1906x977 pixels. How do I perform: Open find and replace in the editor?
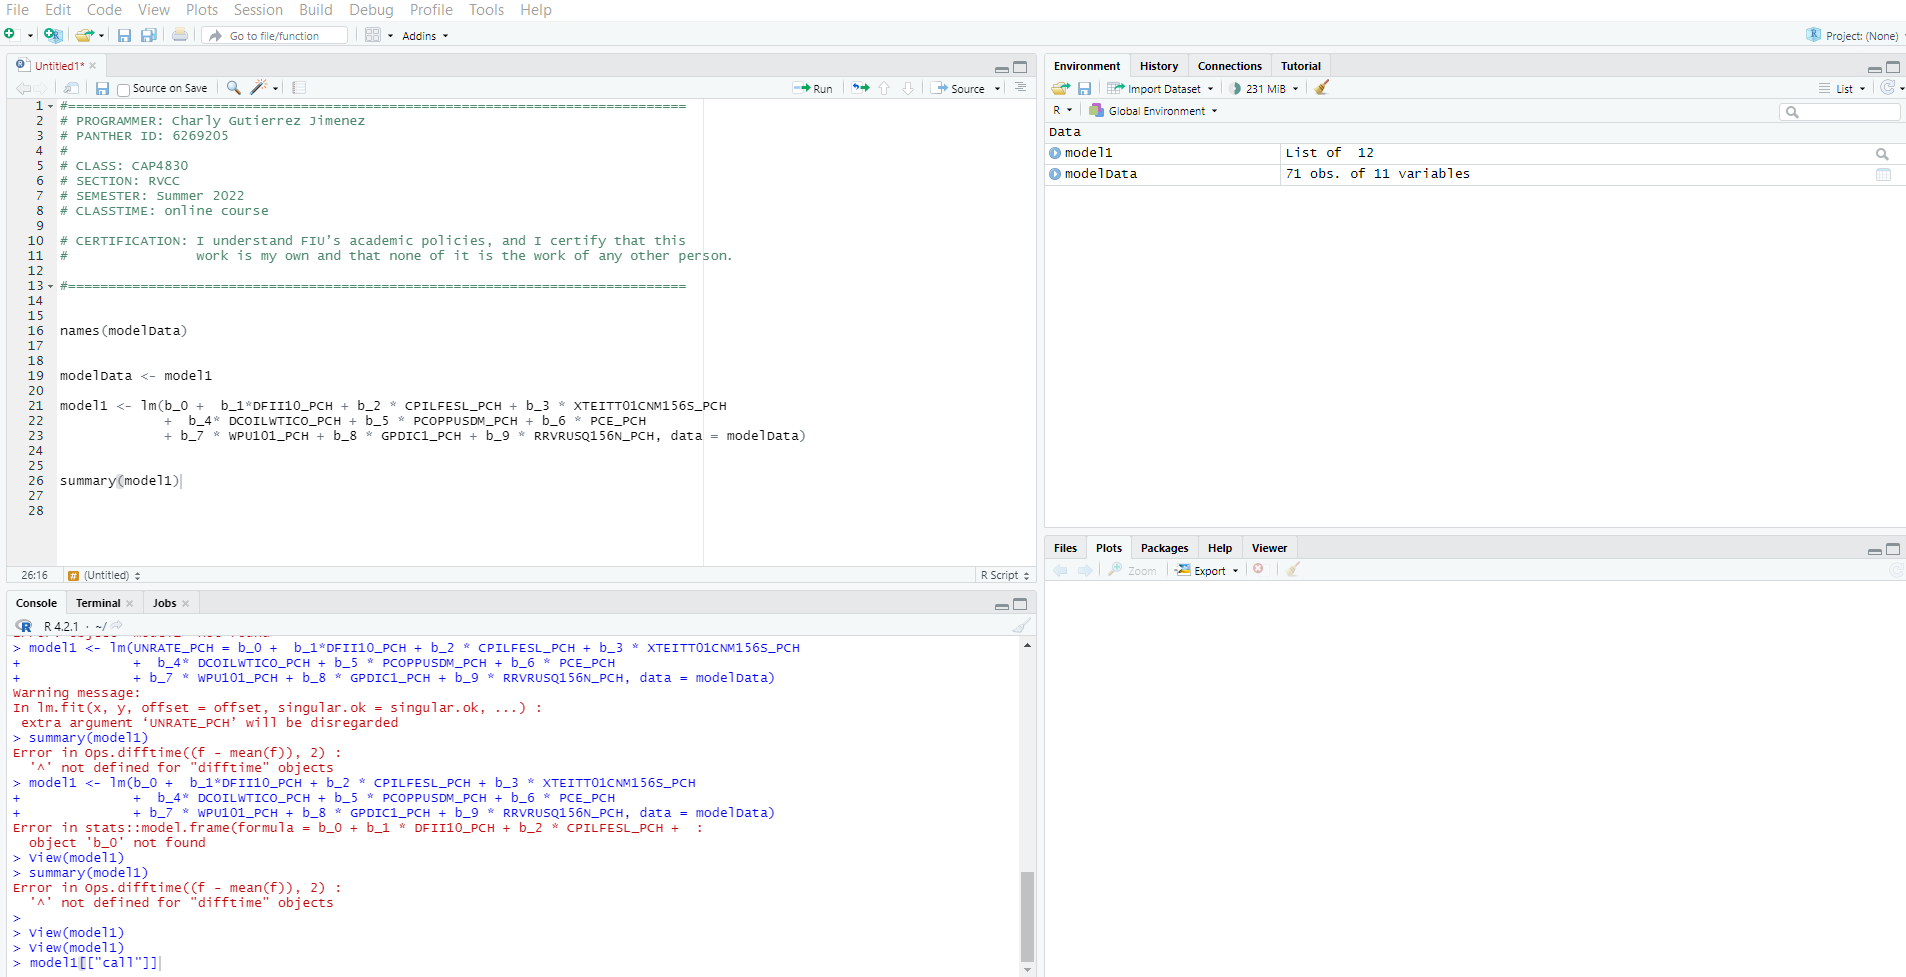coord(233,88)
